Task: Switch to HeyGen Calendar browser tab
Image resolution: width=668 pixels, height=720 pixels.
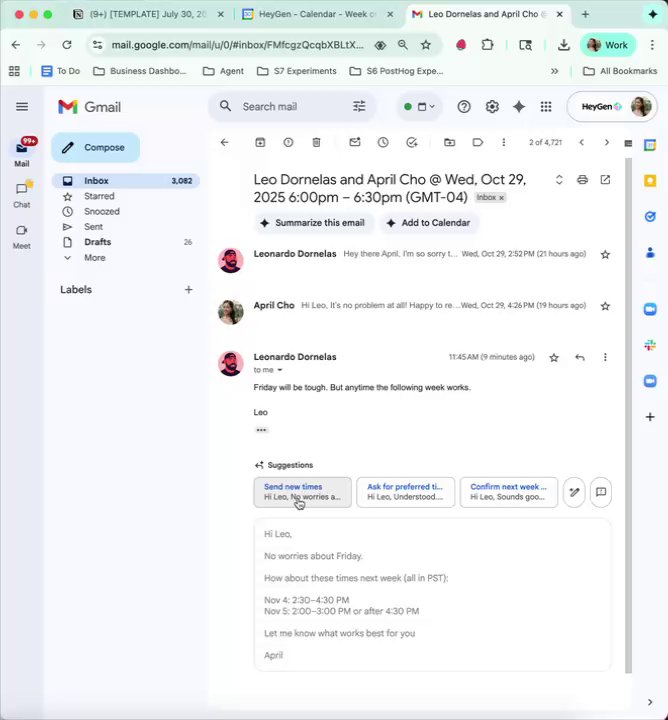Action: (318, 14)
